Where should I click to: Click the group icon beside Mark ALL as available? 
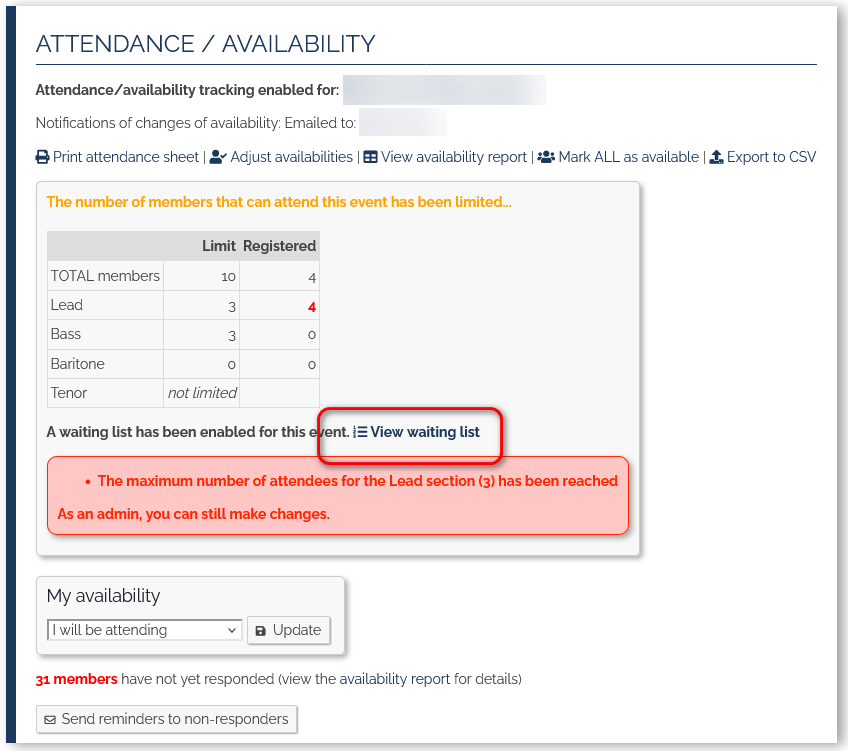[x=546, y=157]
